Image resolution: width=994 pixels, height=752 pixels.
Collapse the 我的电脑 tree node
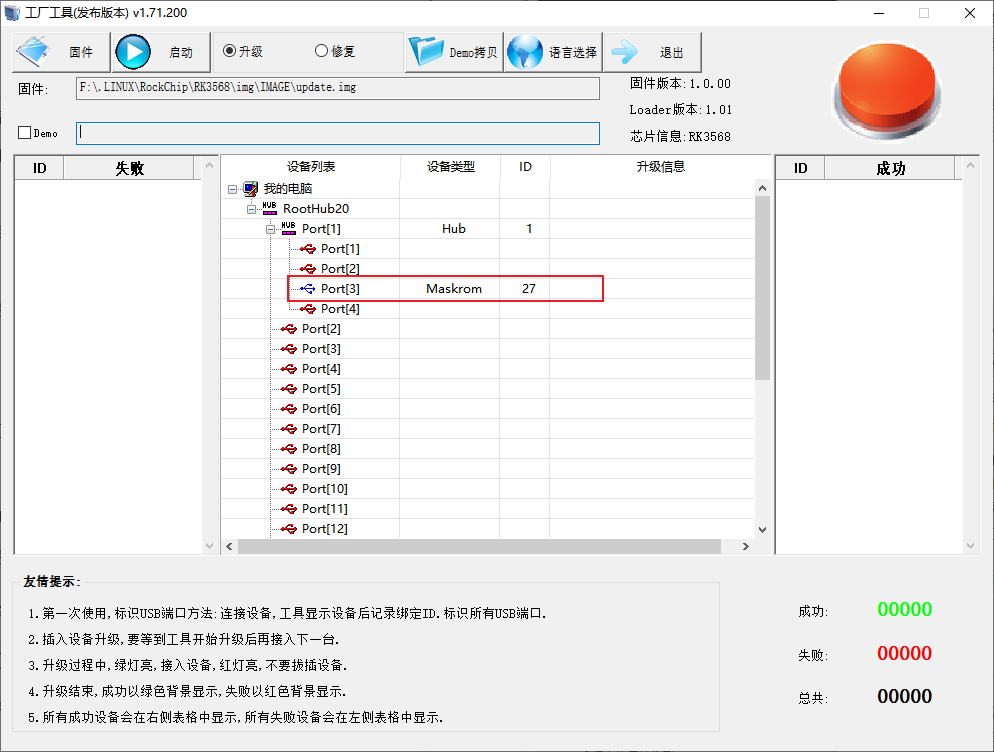pyautogui.click(x=232, y=189)
